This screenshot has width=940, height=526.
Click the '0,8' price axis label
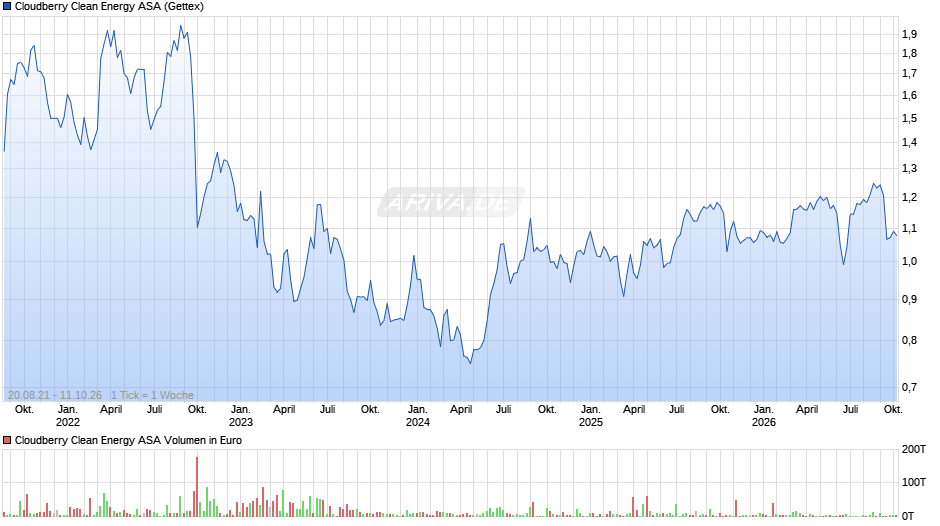[909, 341]
